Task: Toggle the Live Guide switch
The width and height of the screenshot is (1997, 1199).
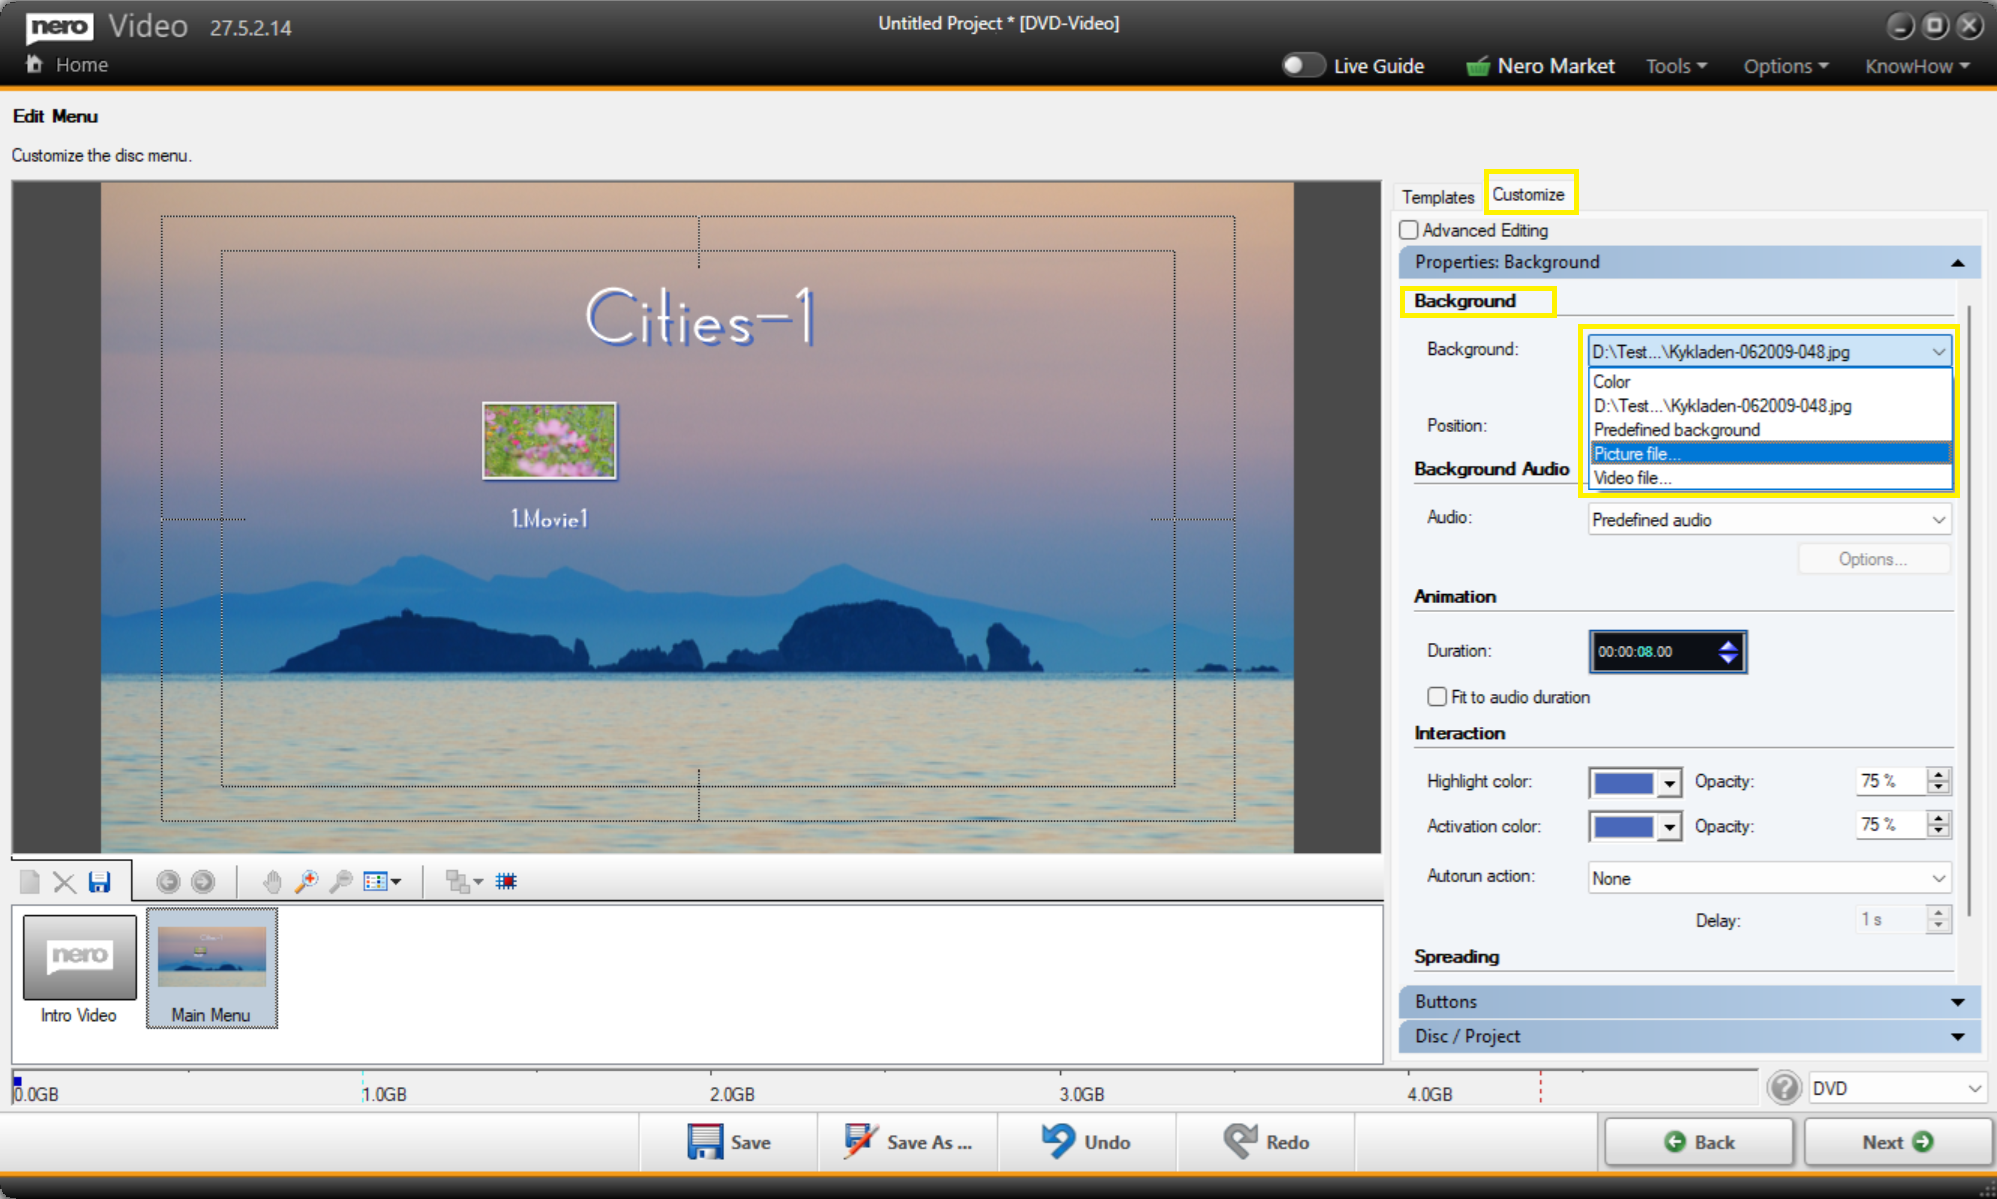Action: [1302, 66]
